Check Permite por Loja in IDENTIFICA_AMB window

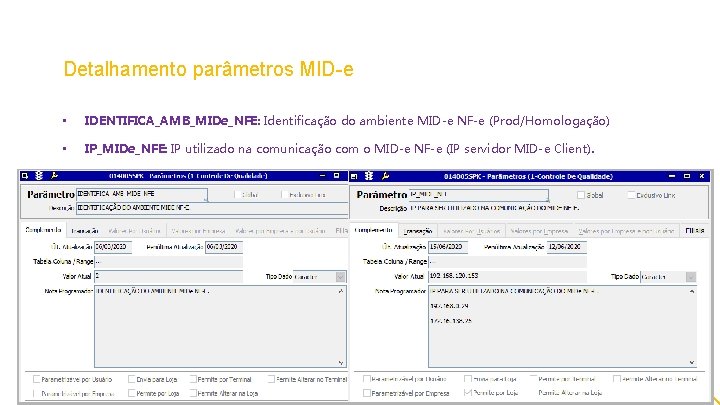pos(132,393)
